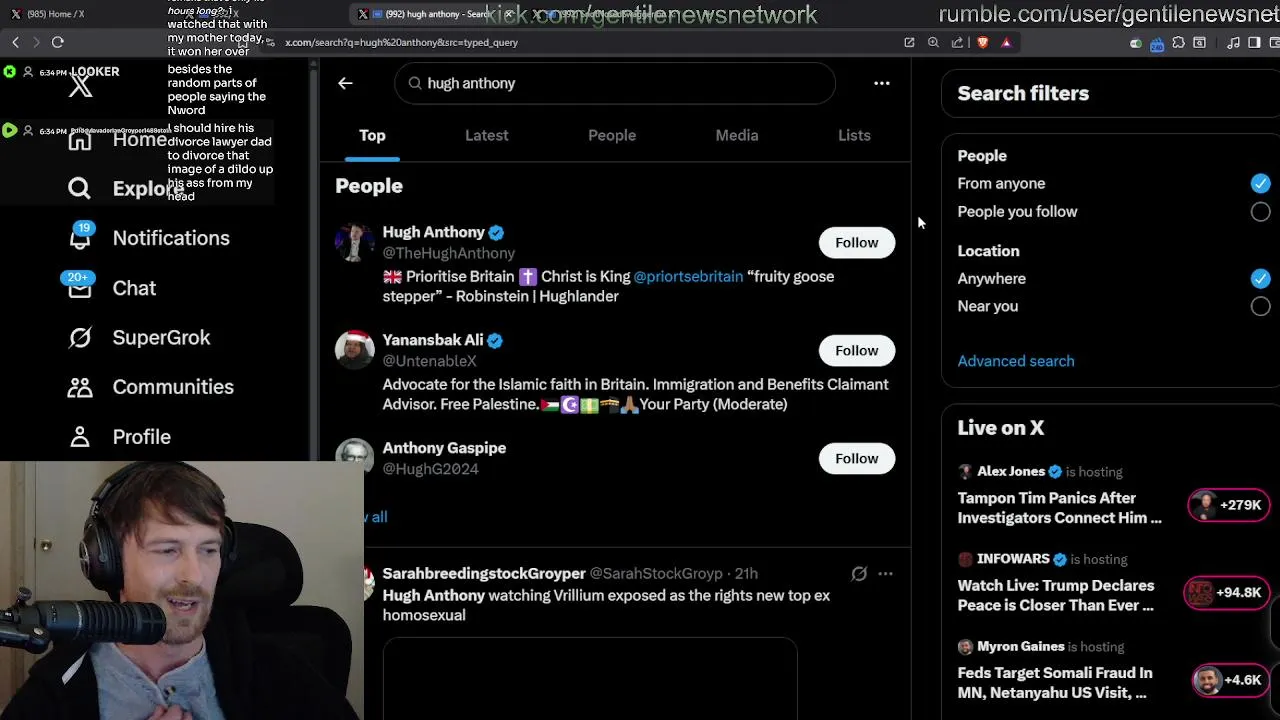Select the 'People you follow' filter option
The height and width of the screenshot is (720, 1280).
point(1260,211)
